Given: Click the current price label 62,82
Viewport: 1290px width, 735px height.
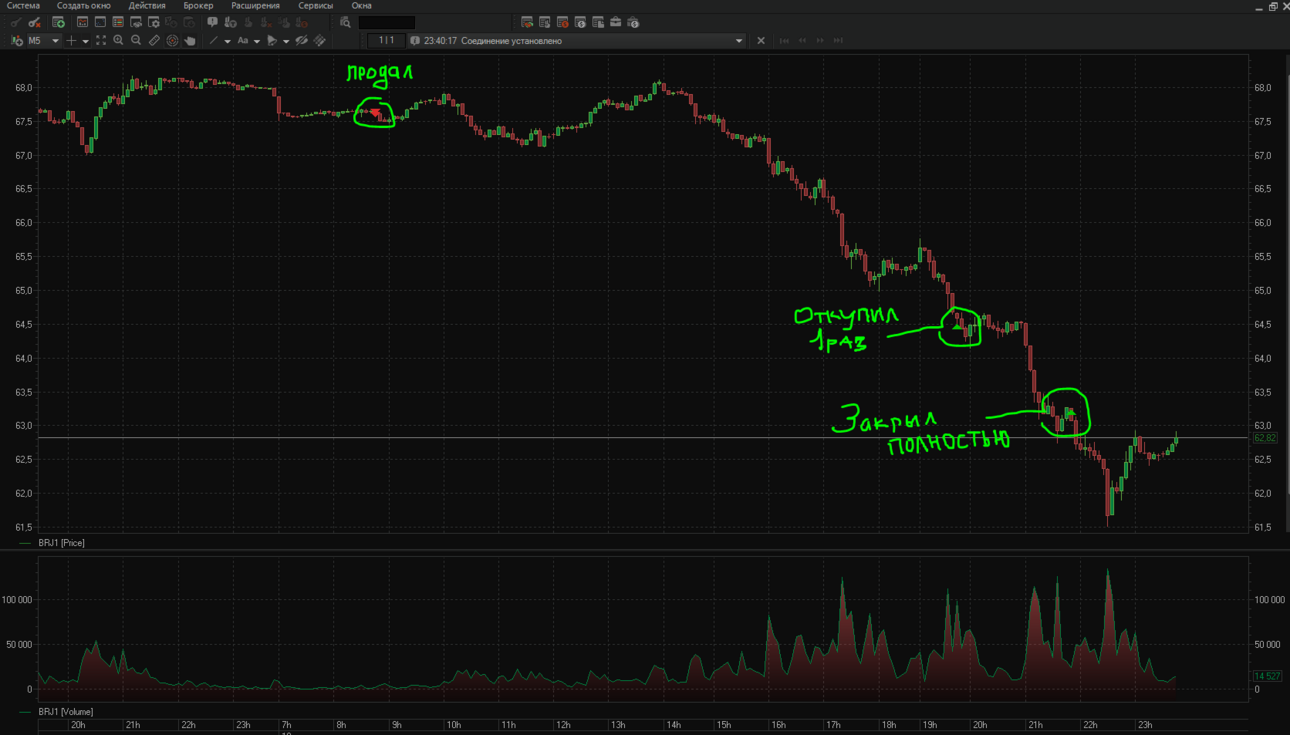Looking at the screenshot, I should pos(1265,438).
